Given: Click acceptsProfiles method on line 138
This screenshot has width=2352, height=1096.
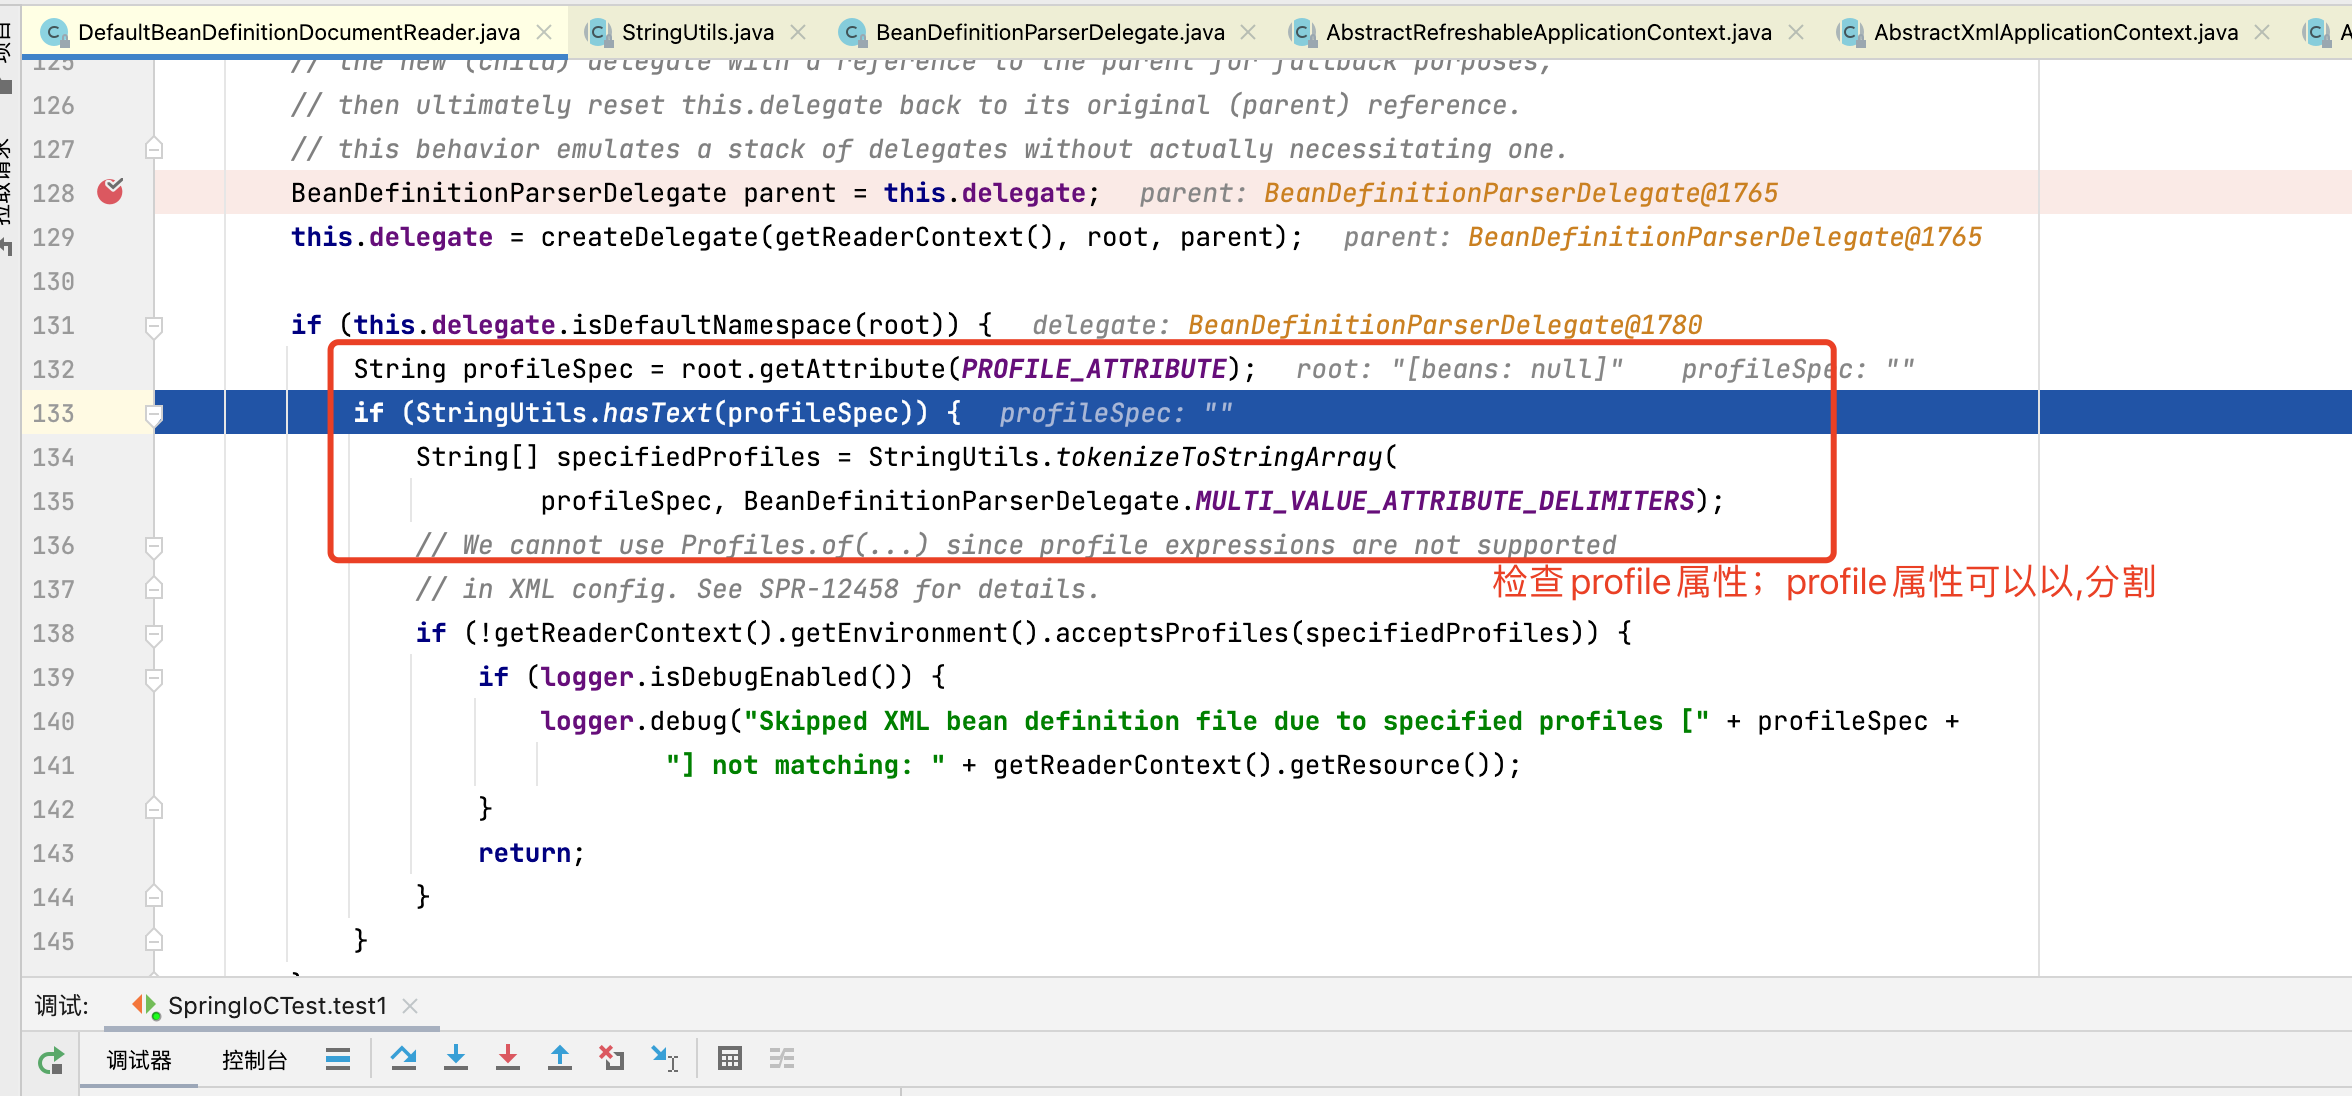Looking at the screenshot, I should 1172,633.
